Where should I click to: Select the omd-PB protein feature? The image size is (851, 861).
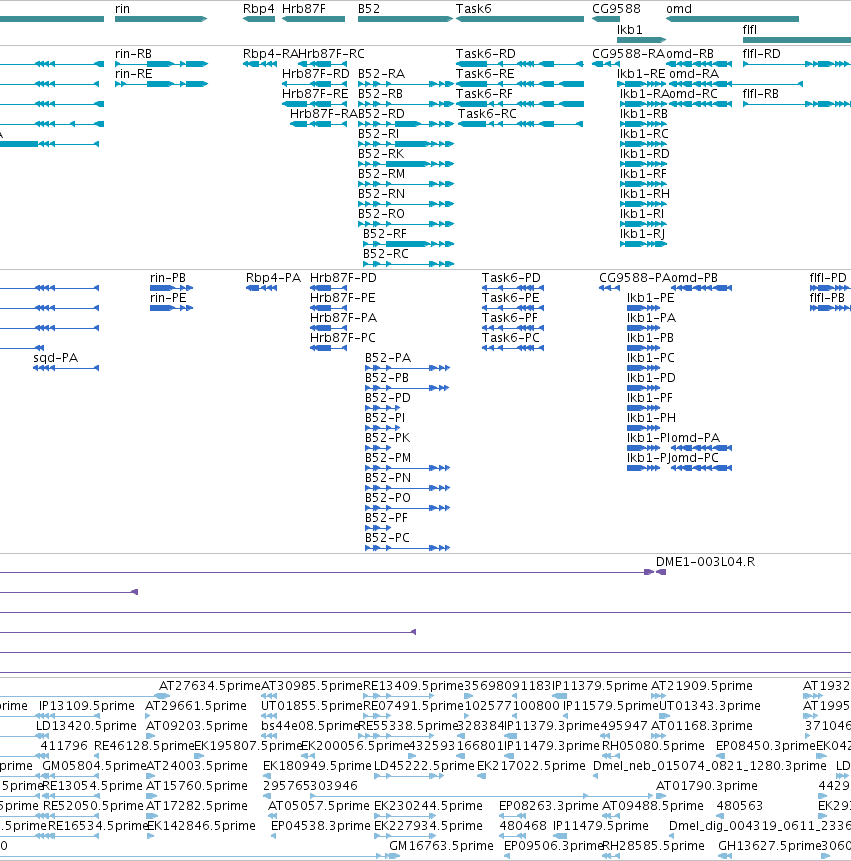[702, 288]
